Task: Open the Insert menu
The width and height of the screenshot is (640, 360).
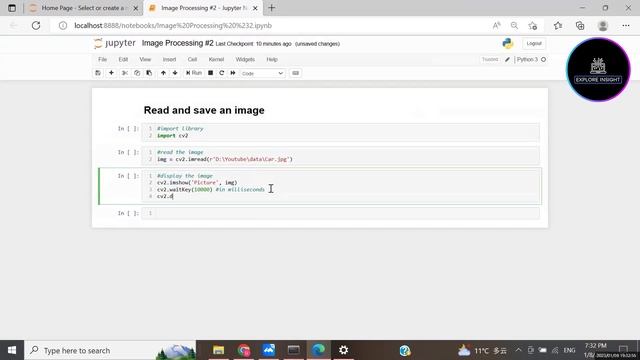Action: pyautogui.click(x=169, y=60)
